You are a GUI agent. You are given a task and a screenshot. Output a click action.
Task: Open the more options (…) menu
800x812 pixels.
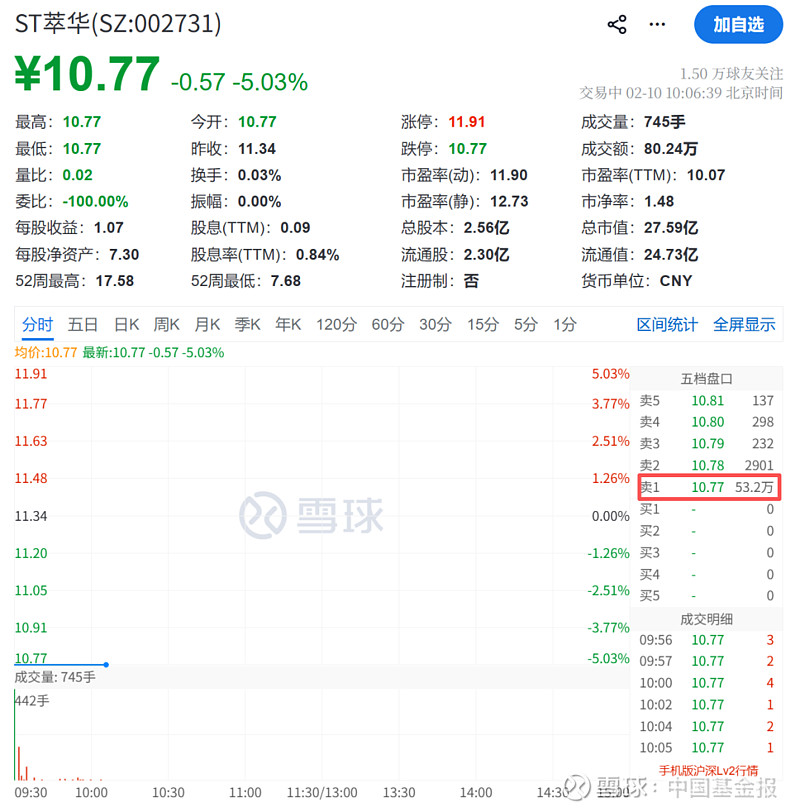coord(657,24)
